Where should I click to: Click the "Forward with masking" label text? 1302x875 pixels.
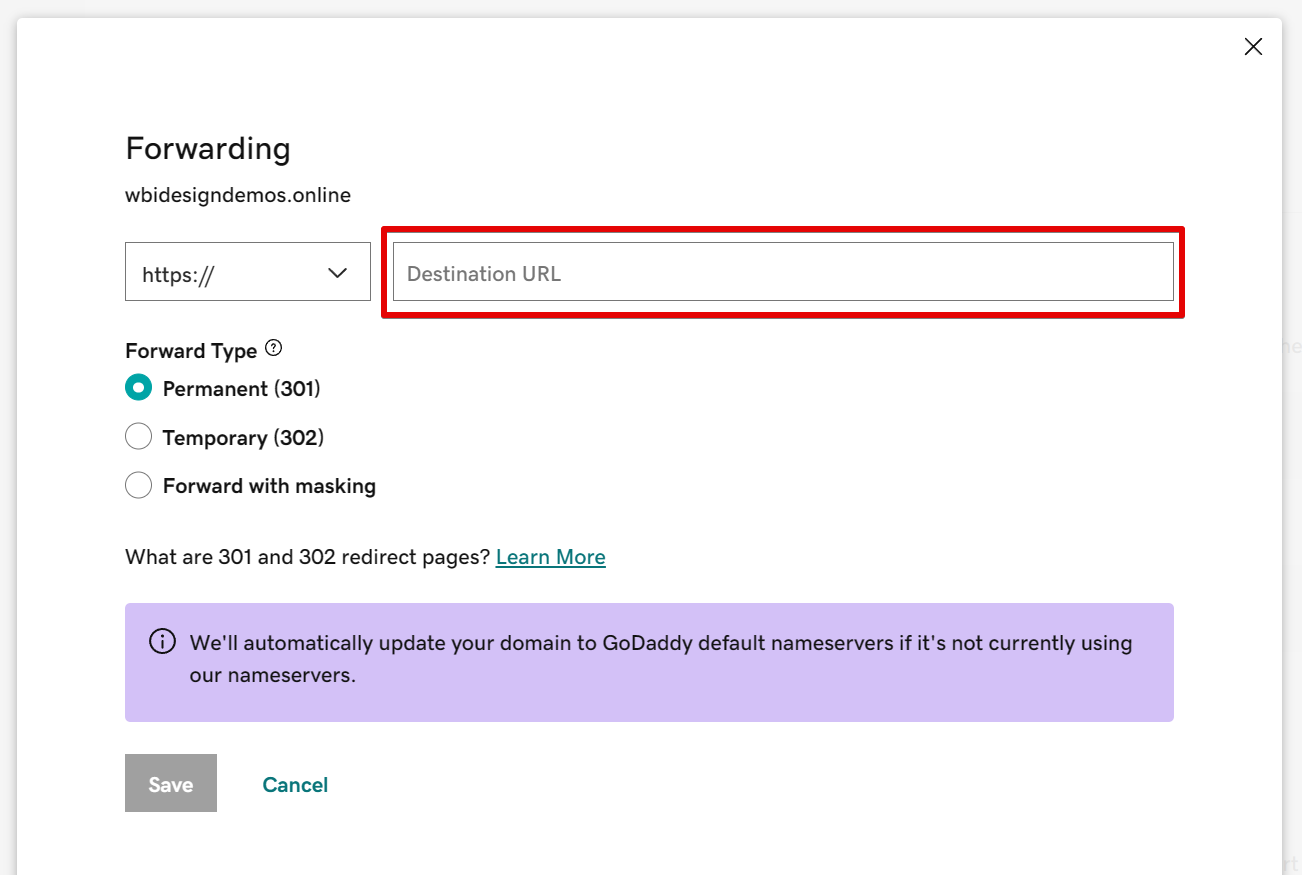[269, 487]
